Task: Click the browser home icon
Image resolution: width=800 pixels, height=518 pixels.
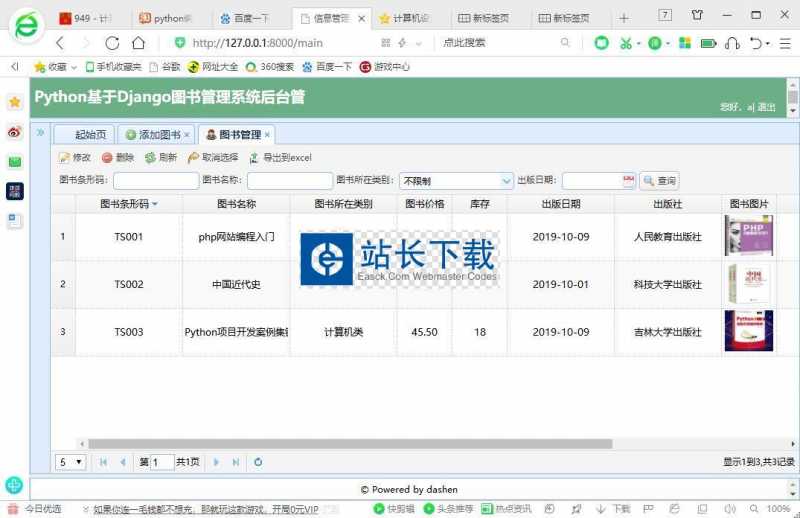Action: pyautogui.click(x=138, y=43)
